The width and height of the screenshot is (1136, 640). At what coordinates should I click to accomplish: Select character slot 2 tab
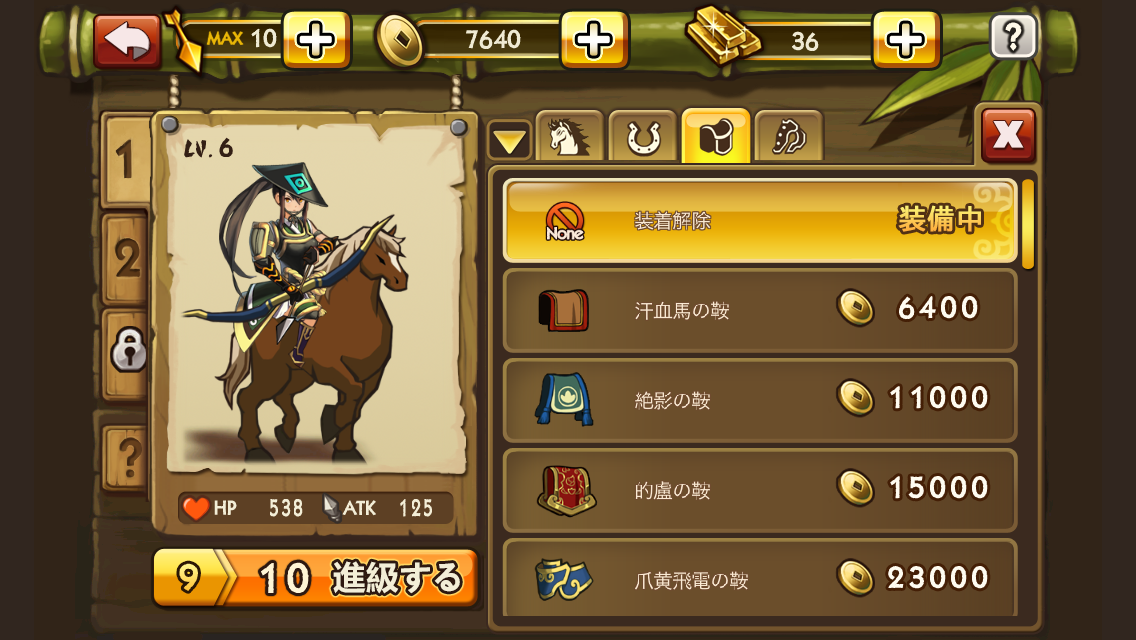pos(126,258)
